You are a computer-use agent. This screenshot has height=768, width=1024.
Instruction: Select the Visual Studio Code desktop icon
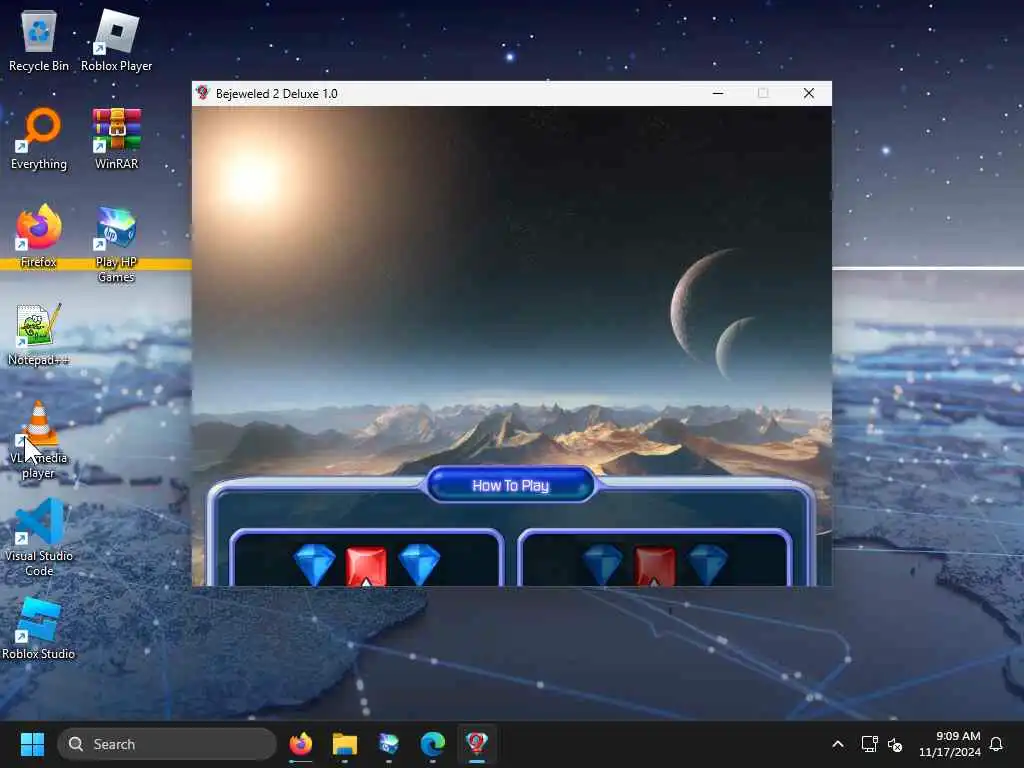click(39, 537)
